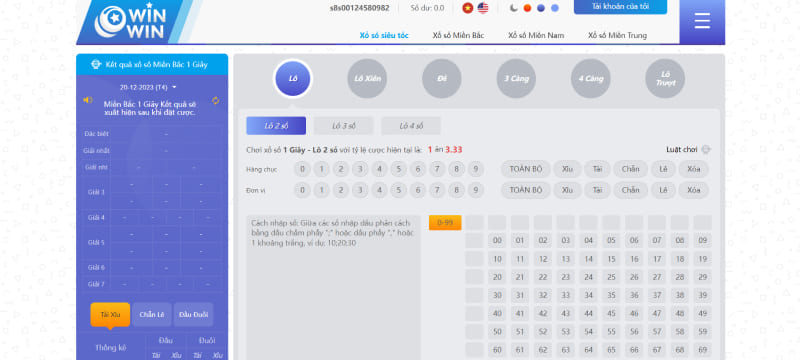Click account ID s8s00124580982

360,8
